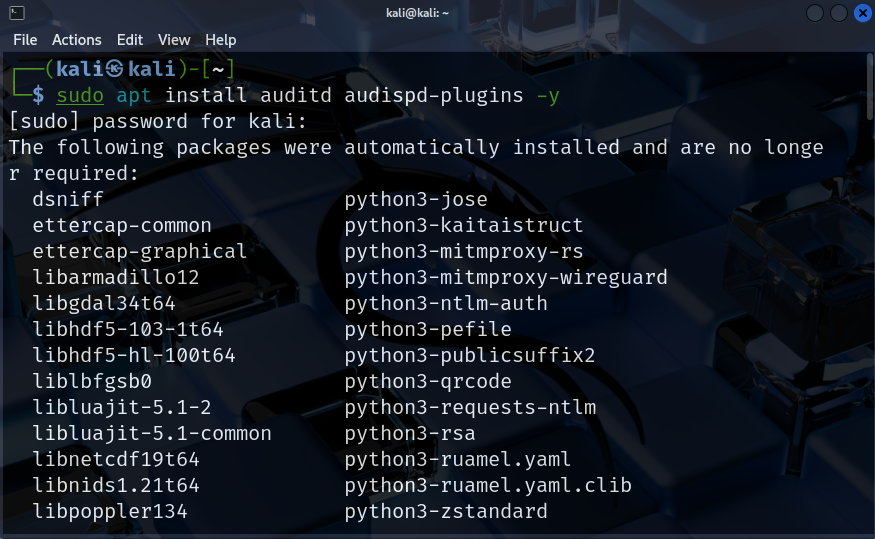Select package name libgdal34t64
This screenshot has height=539, width=875.
104,304
